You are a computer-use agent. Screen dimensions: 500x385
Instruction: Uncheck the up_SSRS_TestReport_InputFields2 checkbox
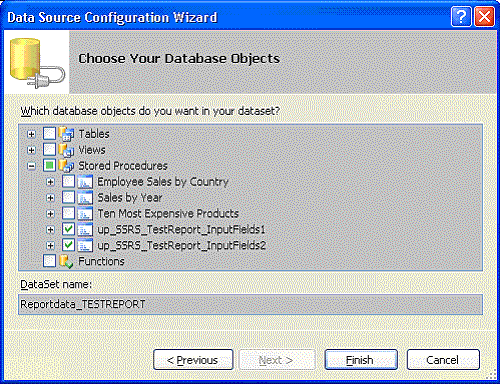click(x=68, y=245)
